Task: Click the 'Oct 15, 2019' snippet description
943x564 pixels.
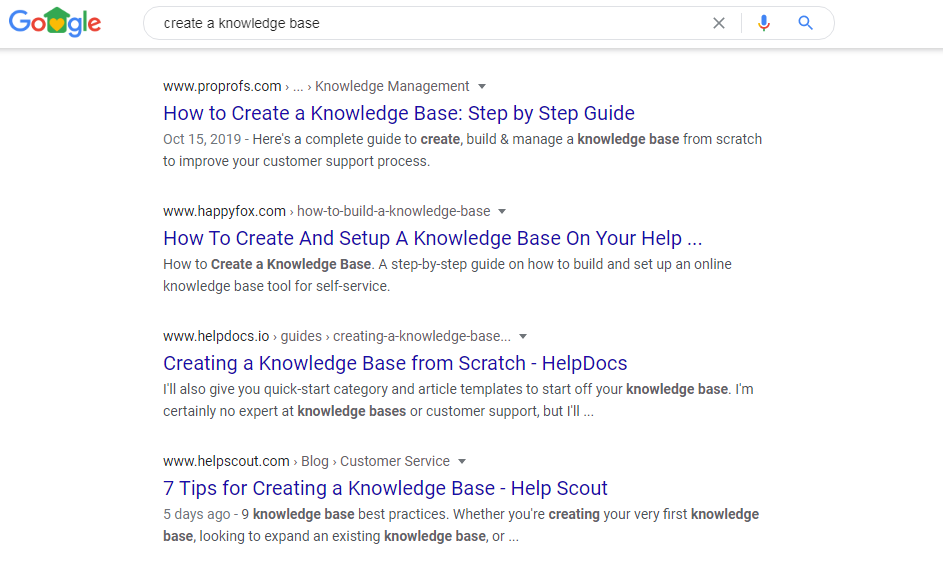Action: 462,150
